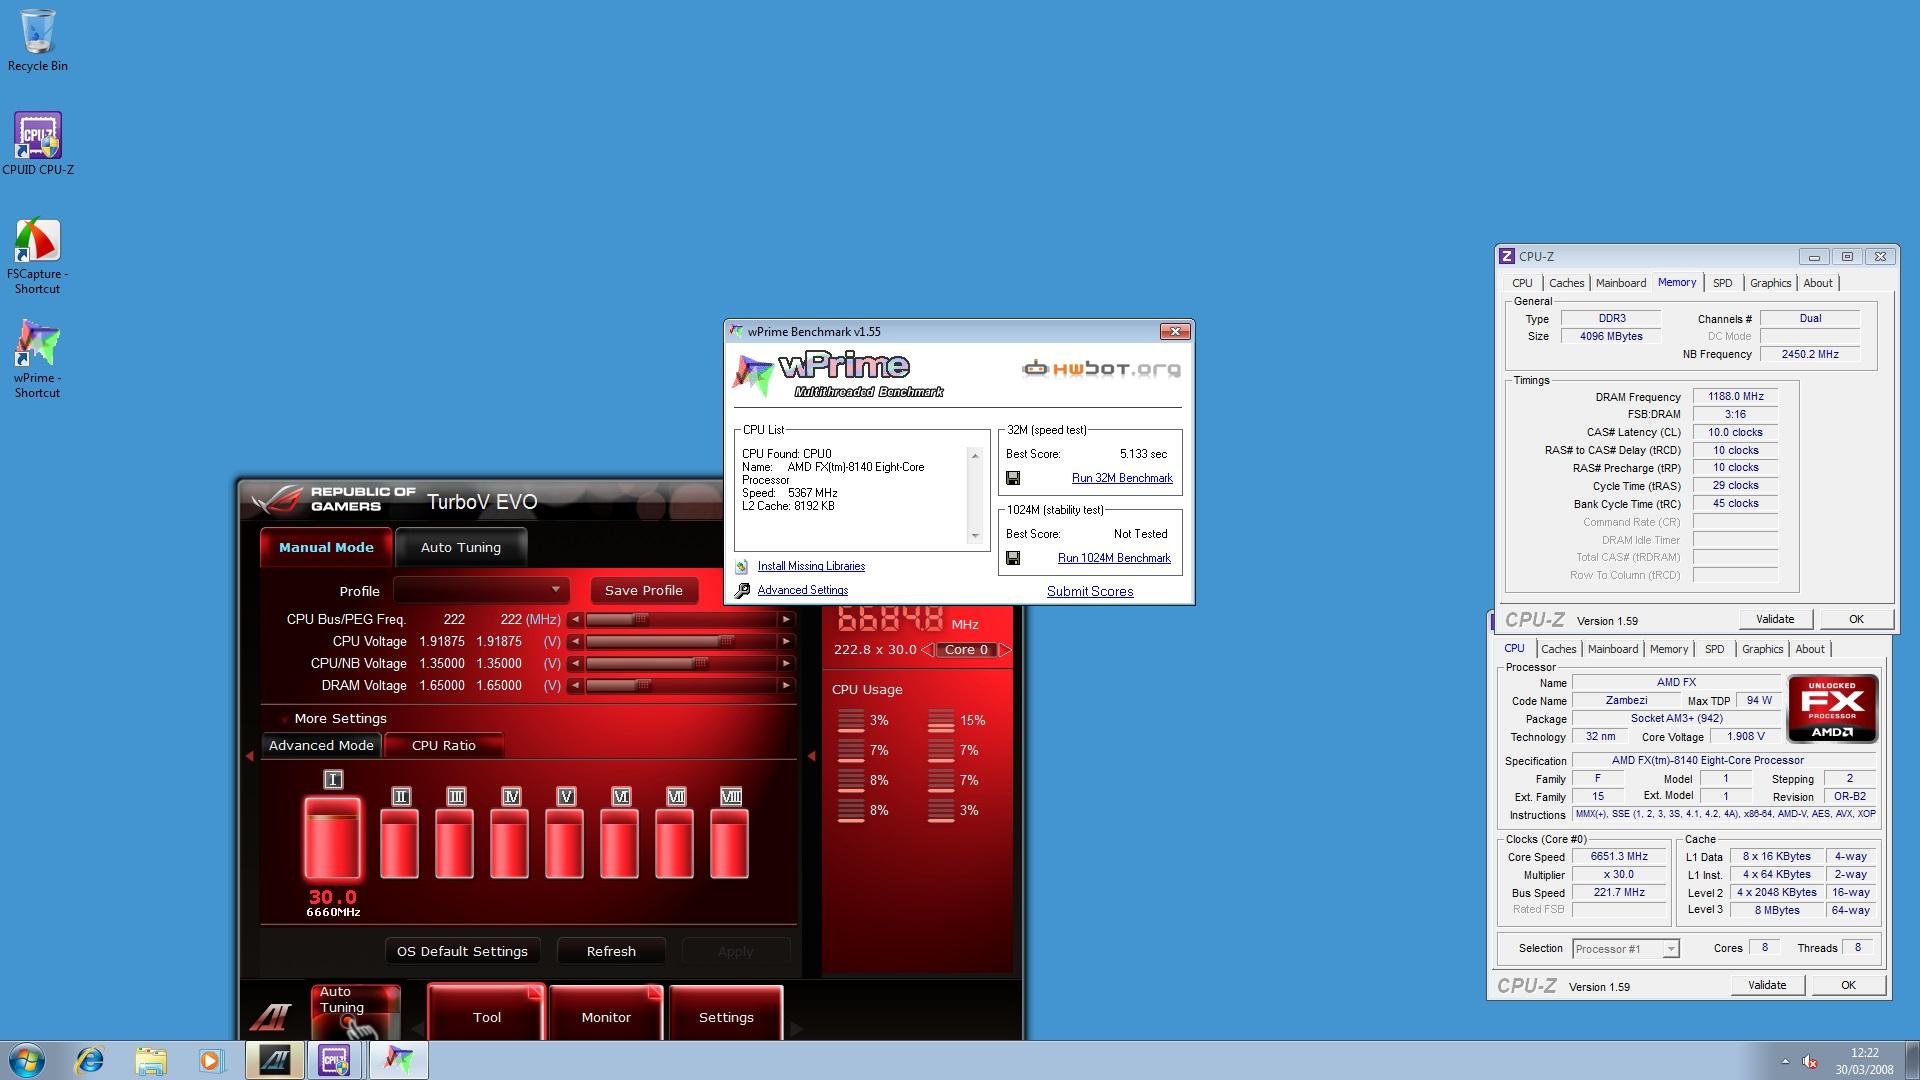Screen dimensions: 1920x1080
Task: Click the previous core arrow next to Core 0
Action: (927, 650)
